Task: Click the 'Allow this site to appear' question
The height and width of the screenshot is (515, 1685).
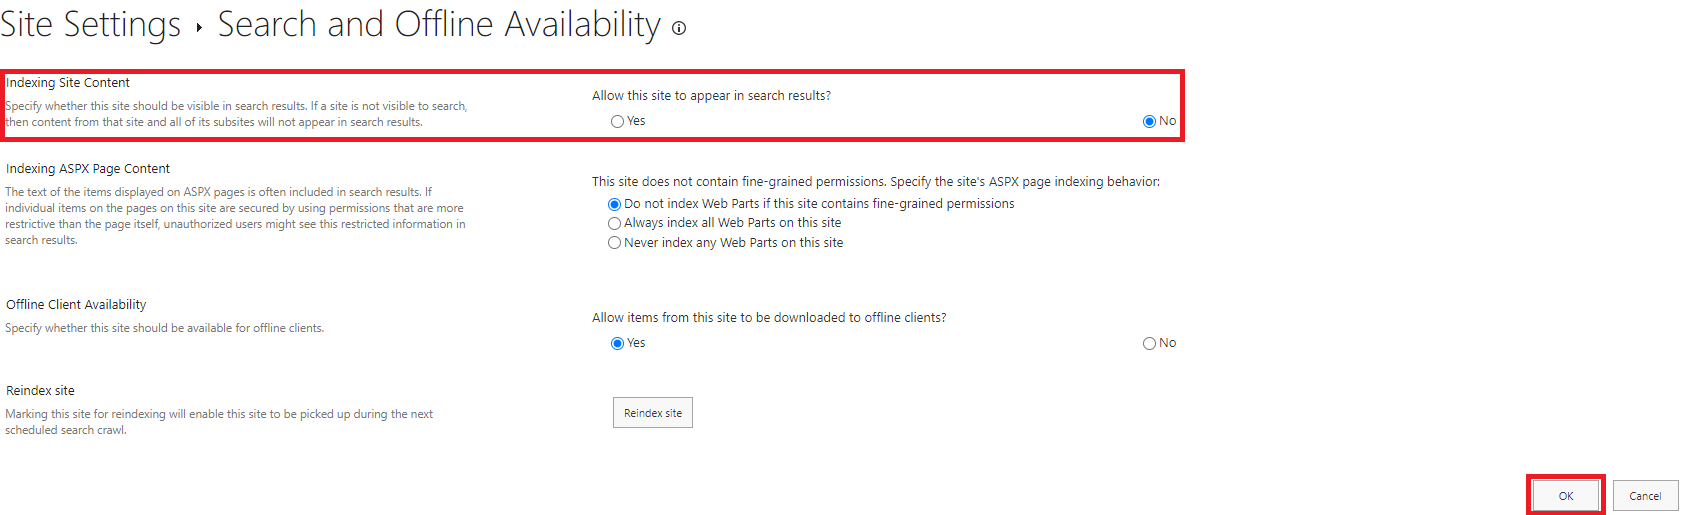Action: tap(711, 96)
